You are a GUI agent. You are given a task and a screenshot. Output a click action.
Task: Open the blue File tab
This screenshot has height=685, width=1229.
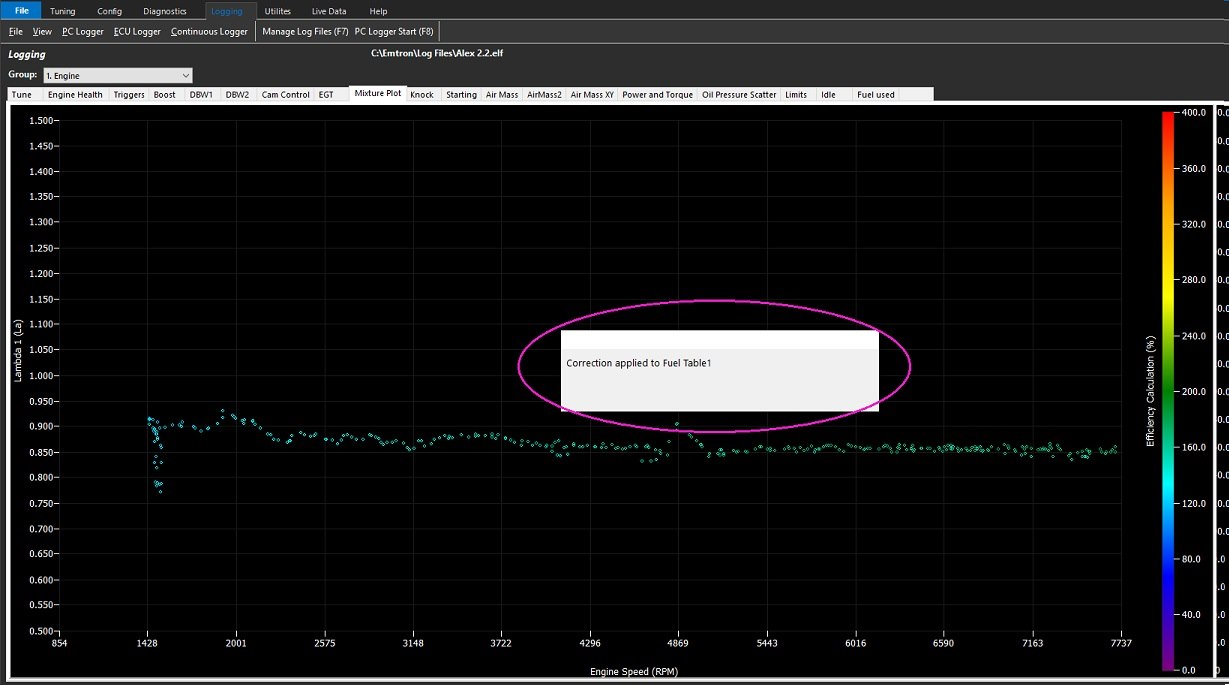tap(21, 11)
